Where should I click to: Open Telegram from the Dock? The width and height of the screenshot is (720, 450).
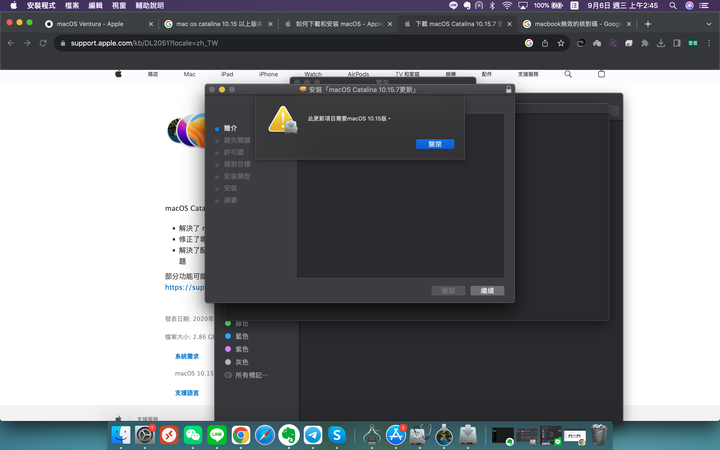pyautogui.click(x=313, y=434)
